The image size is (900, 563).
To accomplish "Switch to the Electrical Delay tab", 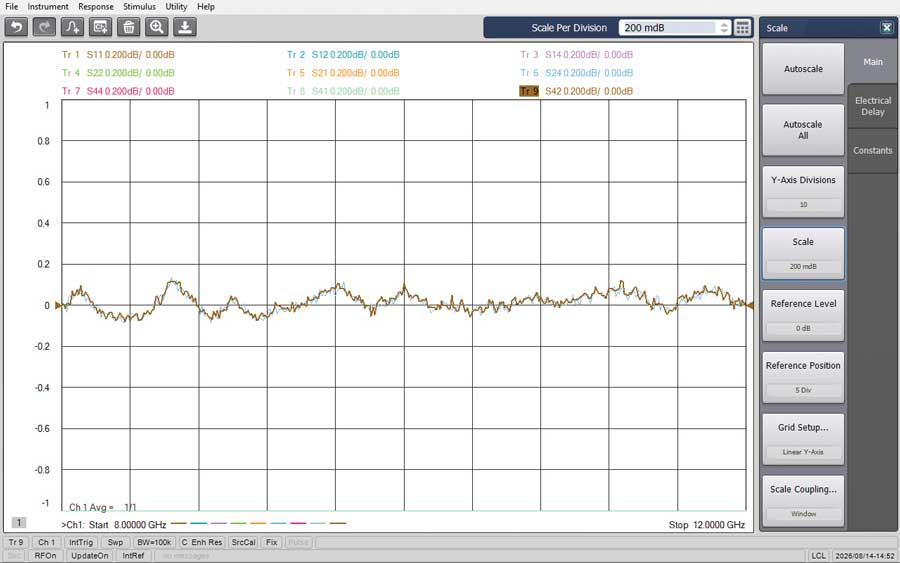I will 872,106.
